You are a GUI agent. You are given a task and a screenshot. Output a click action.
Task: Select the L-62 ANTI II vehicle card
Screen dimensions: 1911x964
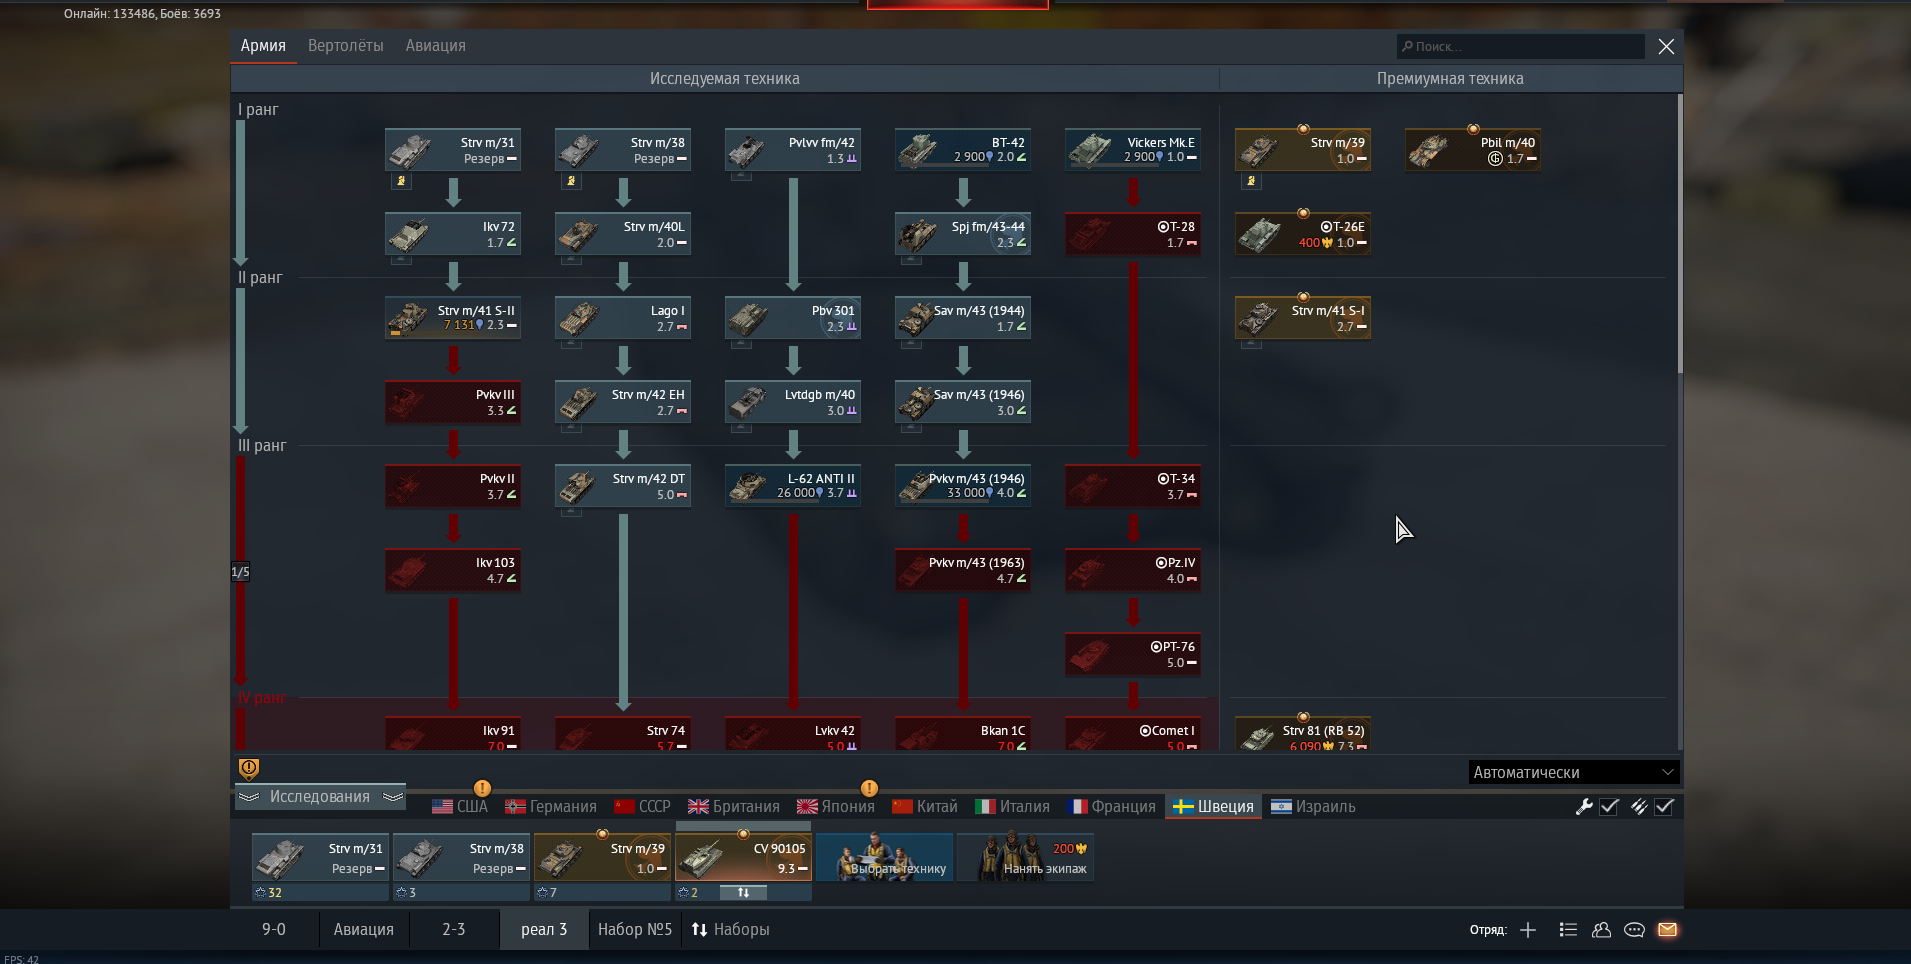793,486
